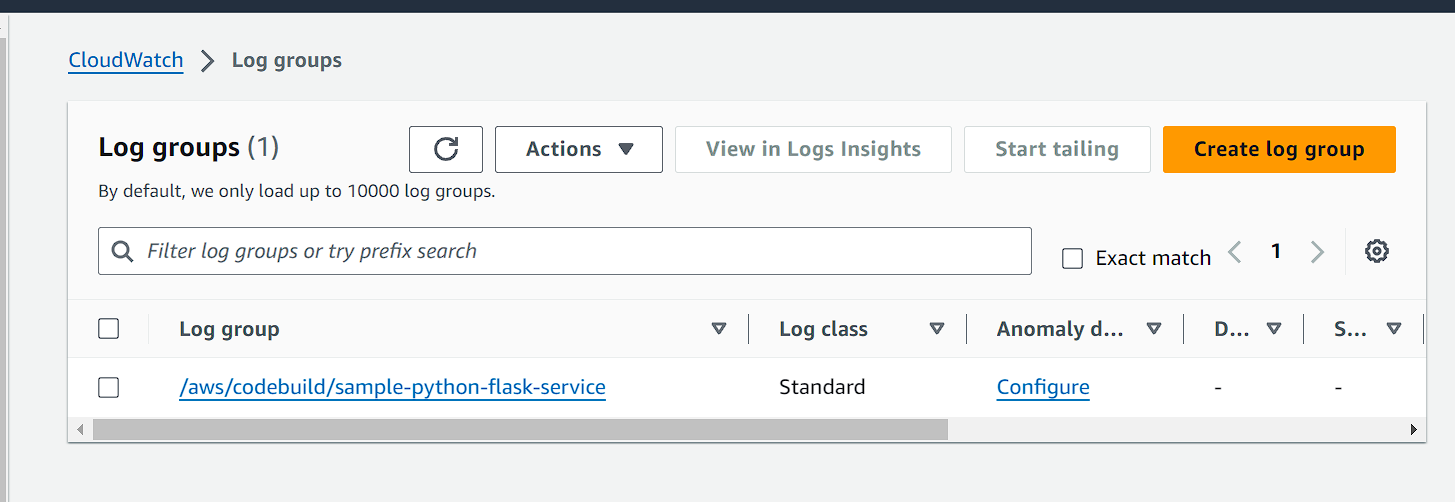Refresh the log groups list
The image size is (1455, 502).
[x=446, y=149]
